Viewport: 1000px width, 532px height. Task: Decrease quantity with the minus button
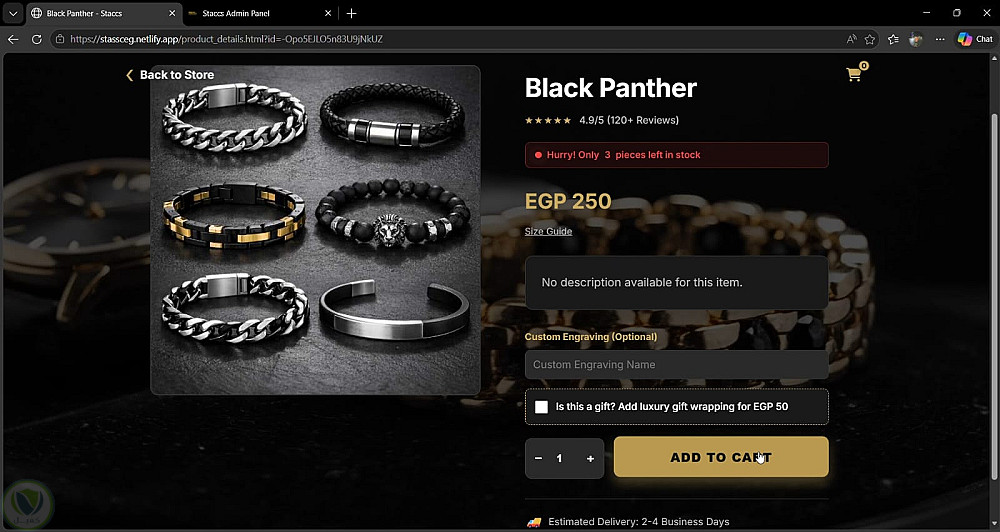[539, 458]
